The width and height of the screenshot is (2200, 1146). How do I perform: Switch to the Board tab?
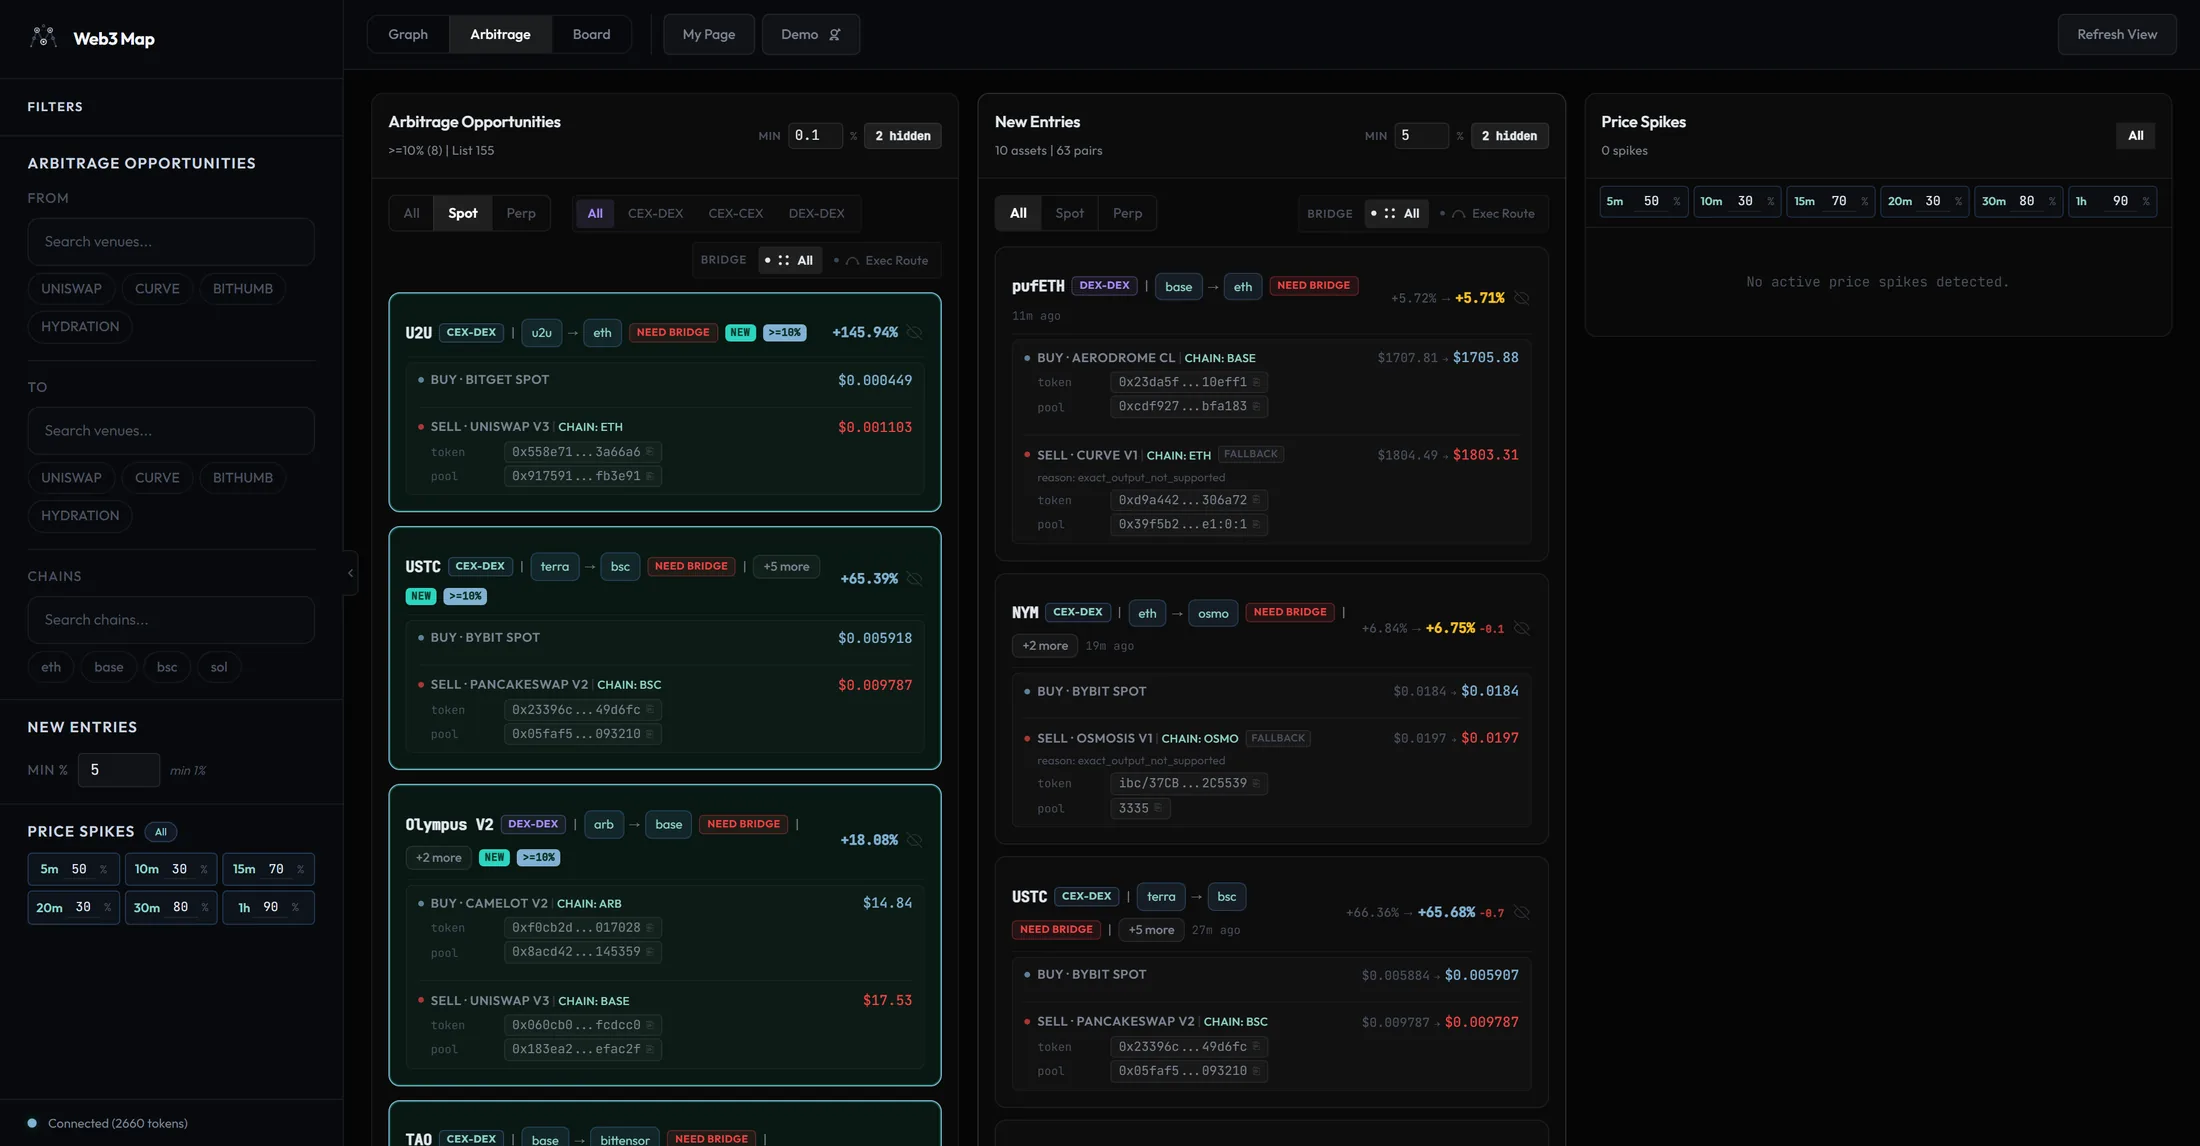[591, 35]
